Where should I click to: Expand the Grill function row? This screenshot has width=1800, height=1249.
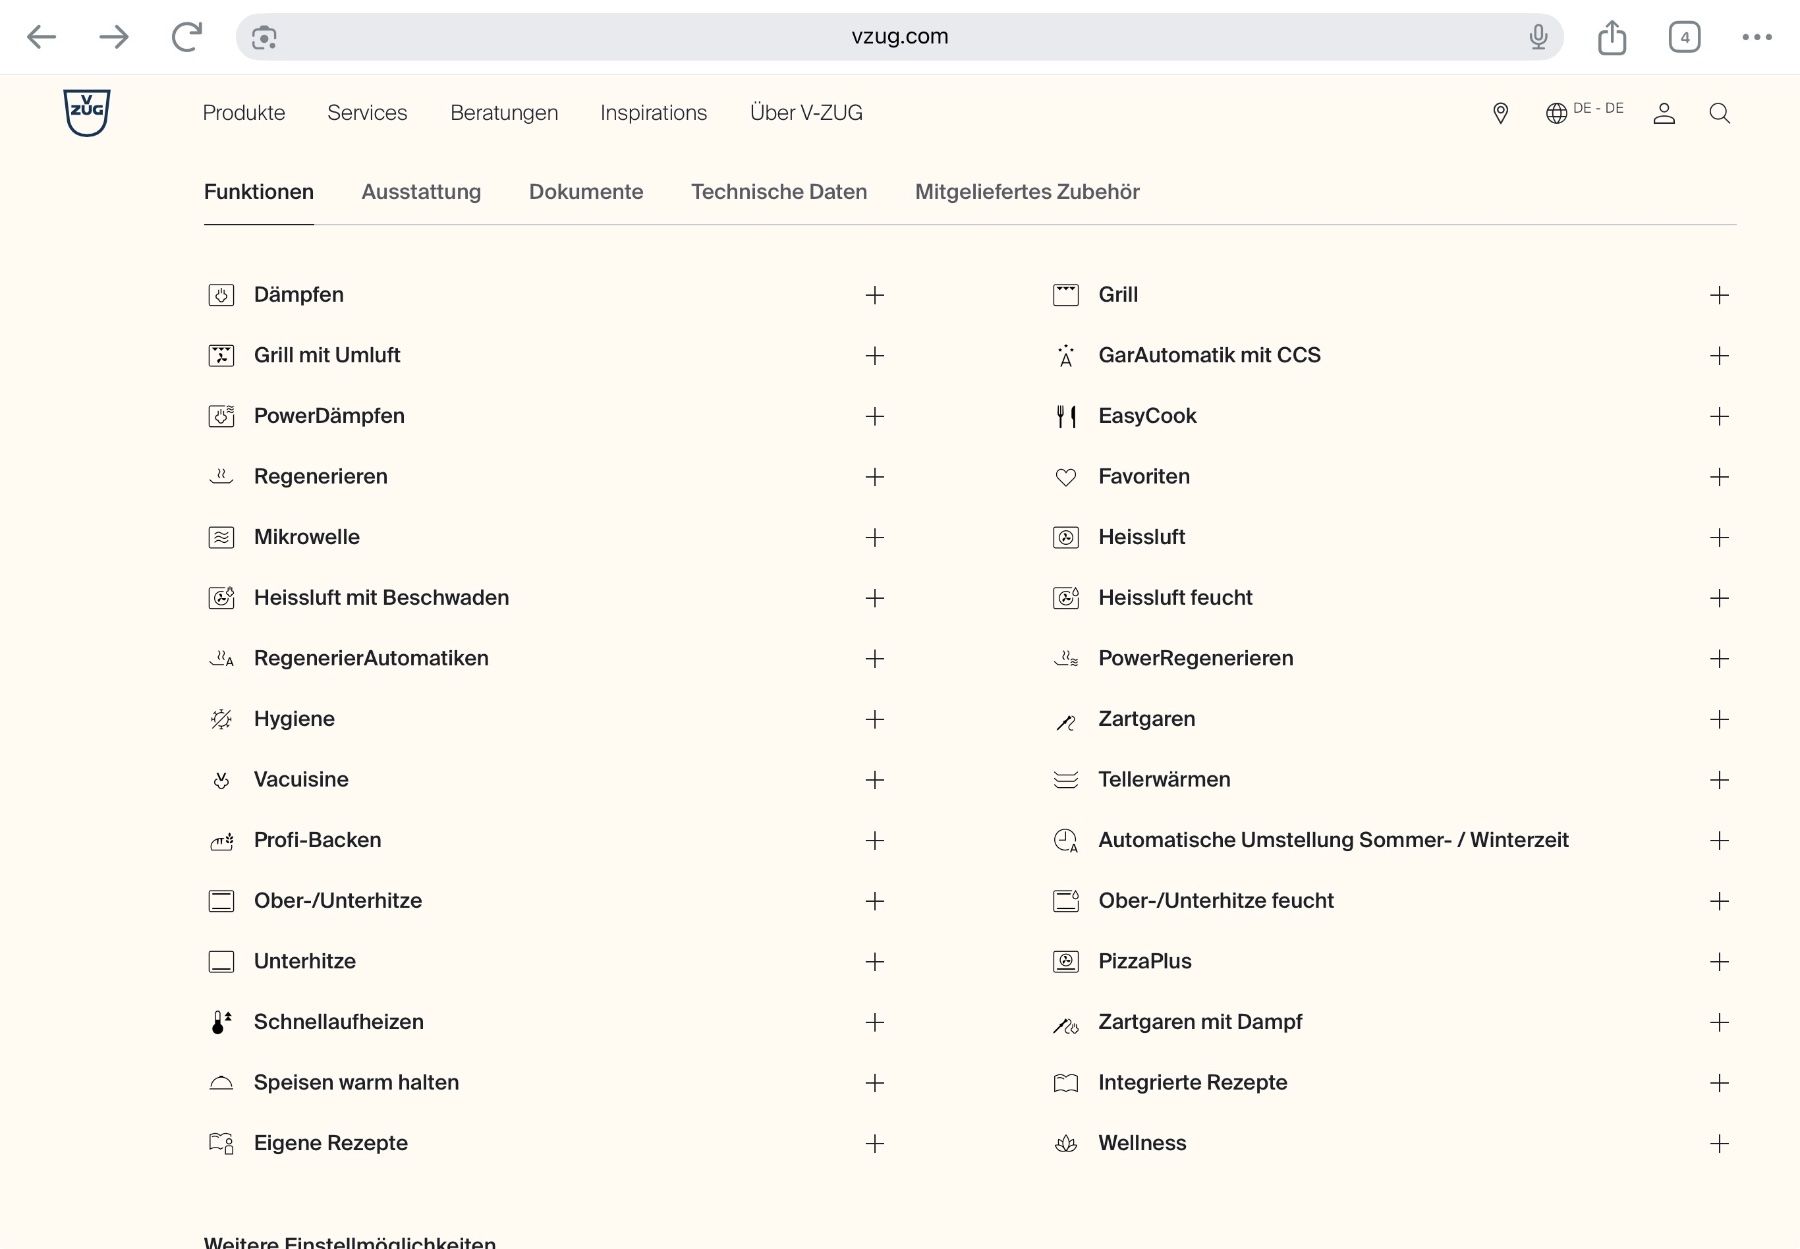pyautogui.click(x=1719, y=295)
